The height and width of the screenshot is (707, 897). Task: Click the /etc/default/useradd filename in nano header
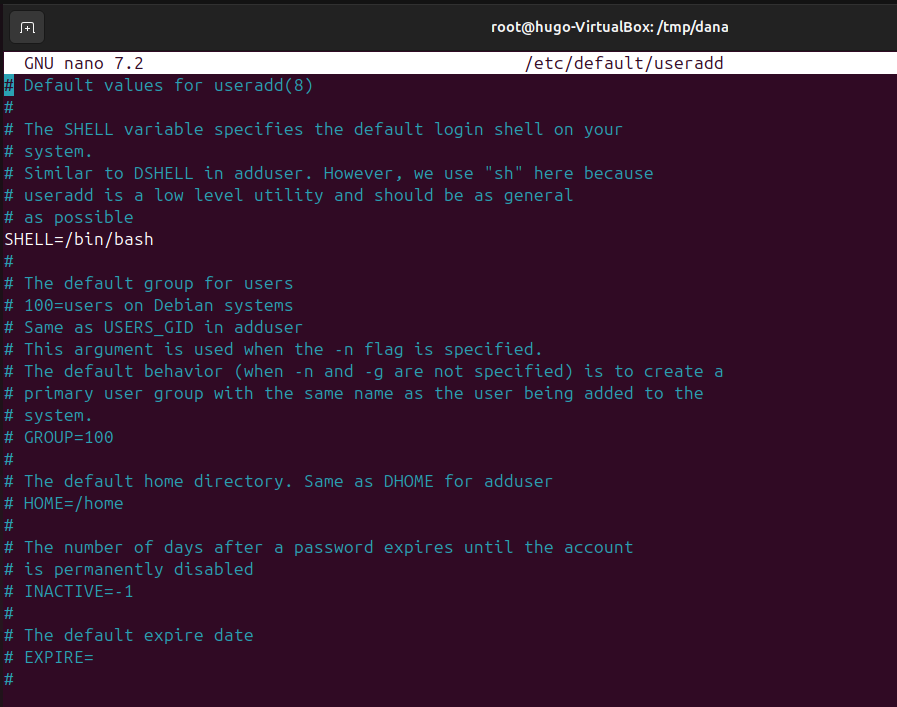[624, 63]
